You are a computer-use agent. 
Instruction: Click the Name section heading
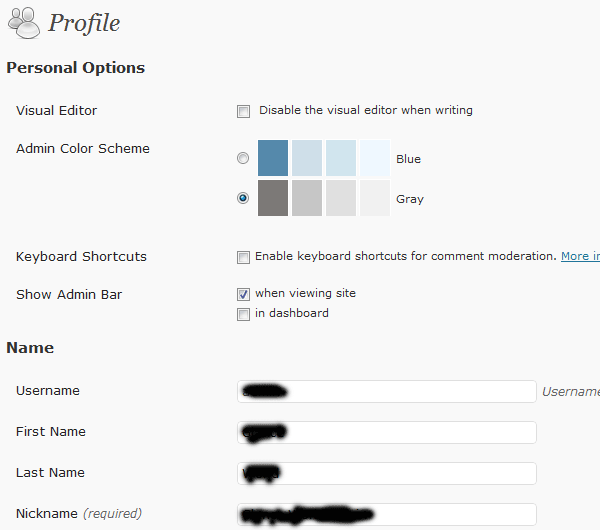(x=30, y=348)
